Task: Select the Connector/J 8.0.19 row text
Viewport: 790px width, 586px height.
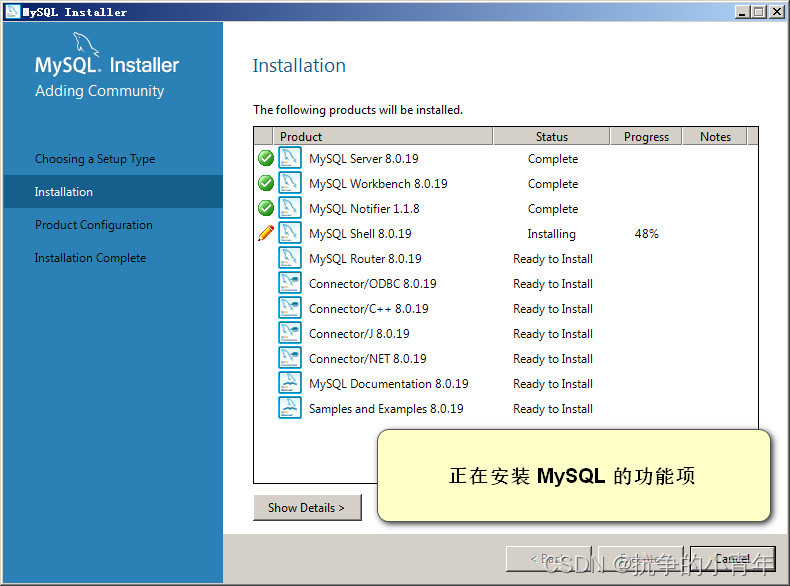Action: tap(359, 334)
